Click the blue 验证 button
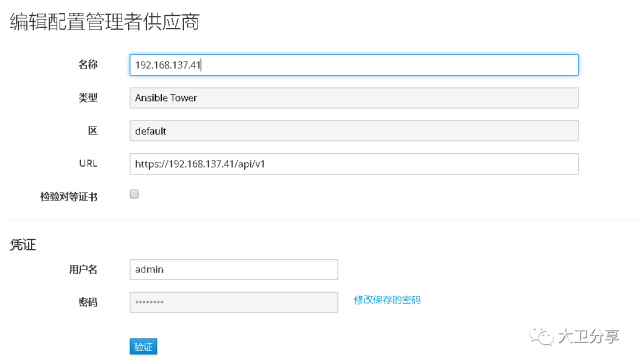640x364 pixels. coord(143,347)
